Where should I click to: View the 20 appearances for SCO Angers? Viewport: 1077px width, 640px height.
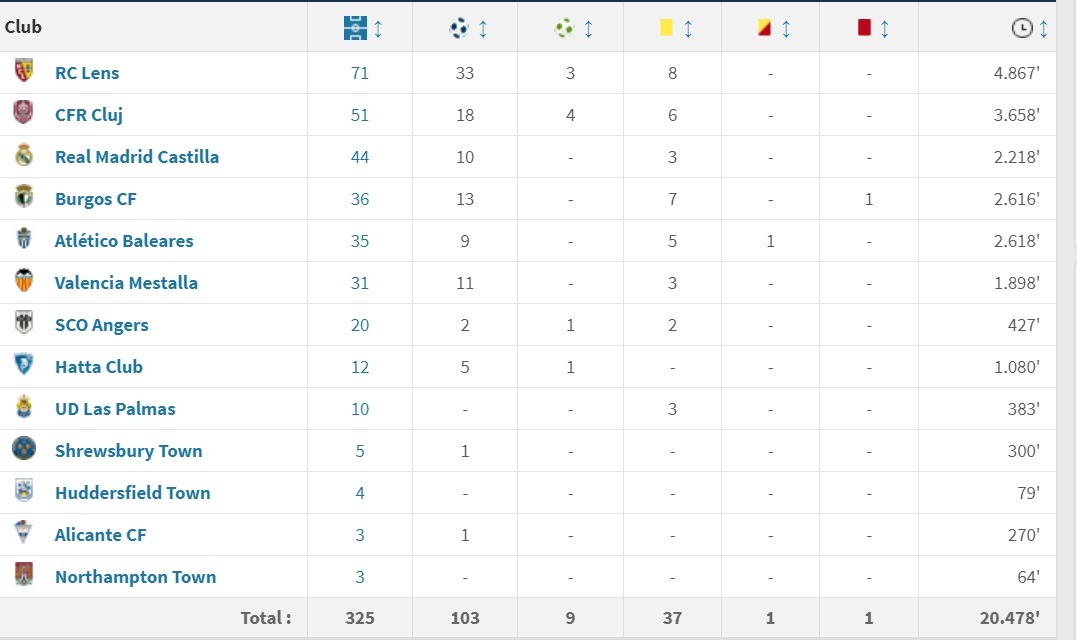360,325
